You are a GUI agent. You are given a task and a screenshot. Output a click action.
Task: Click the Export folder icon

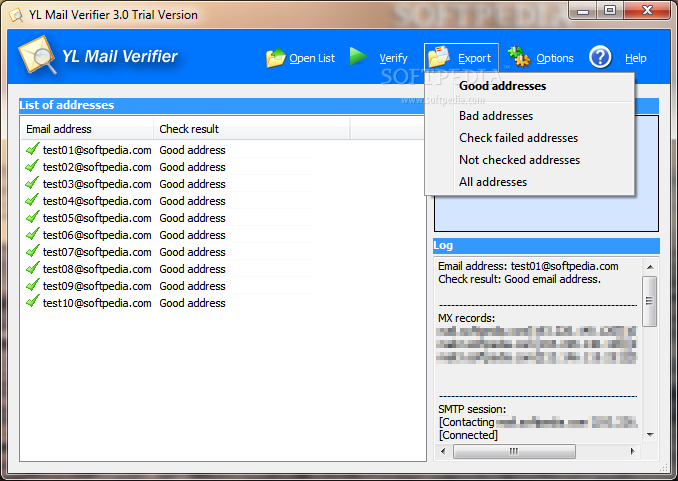438,57
